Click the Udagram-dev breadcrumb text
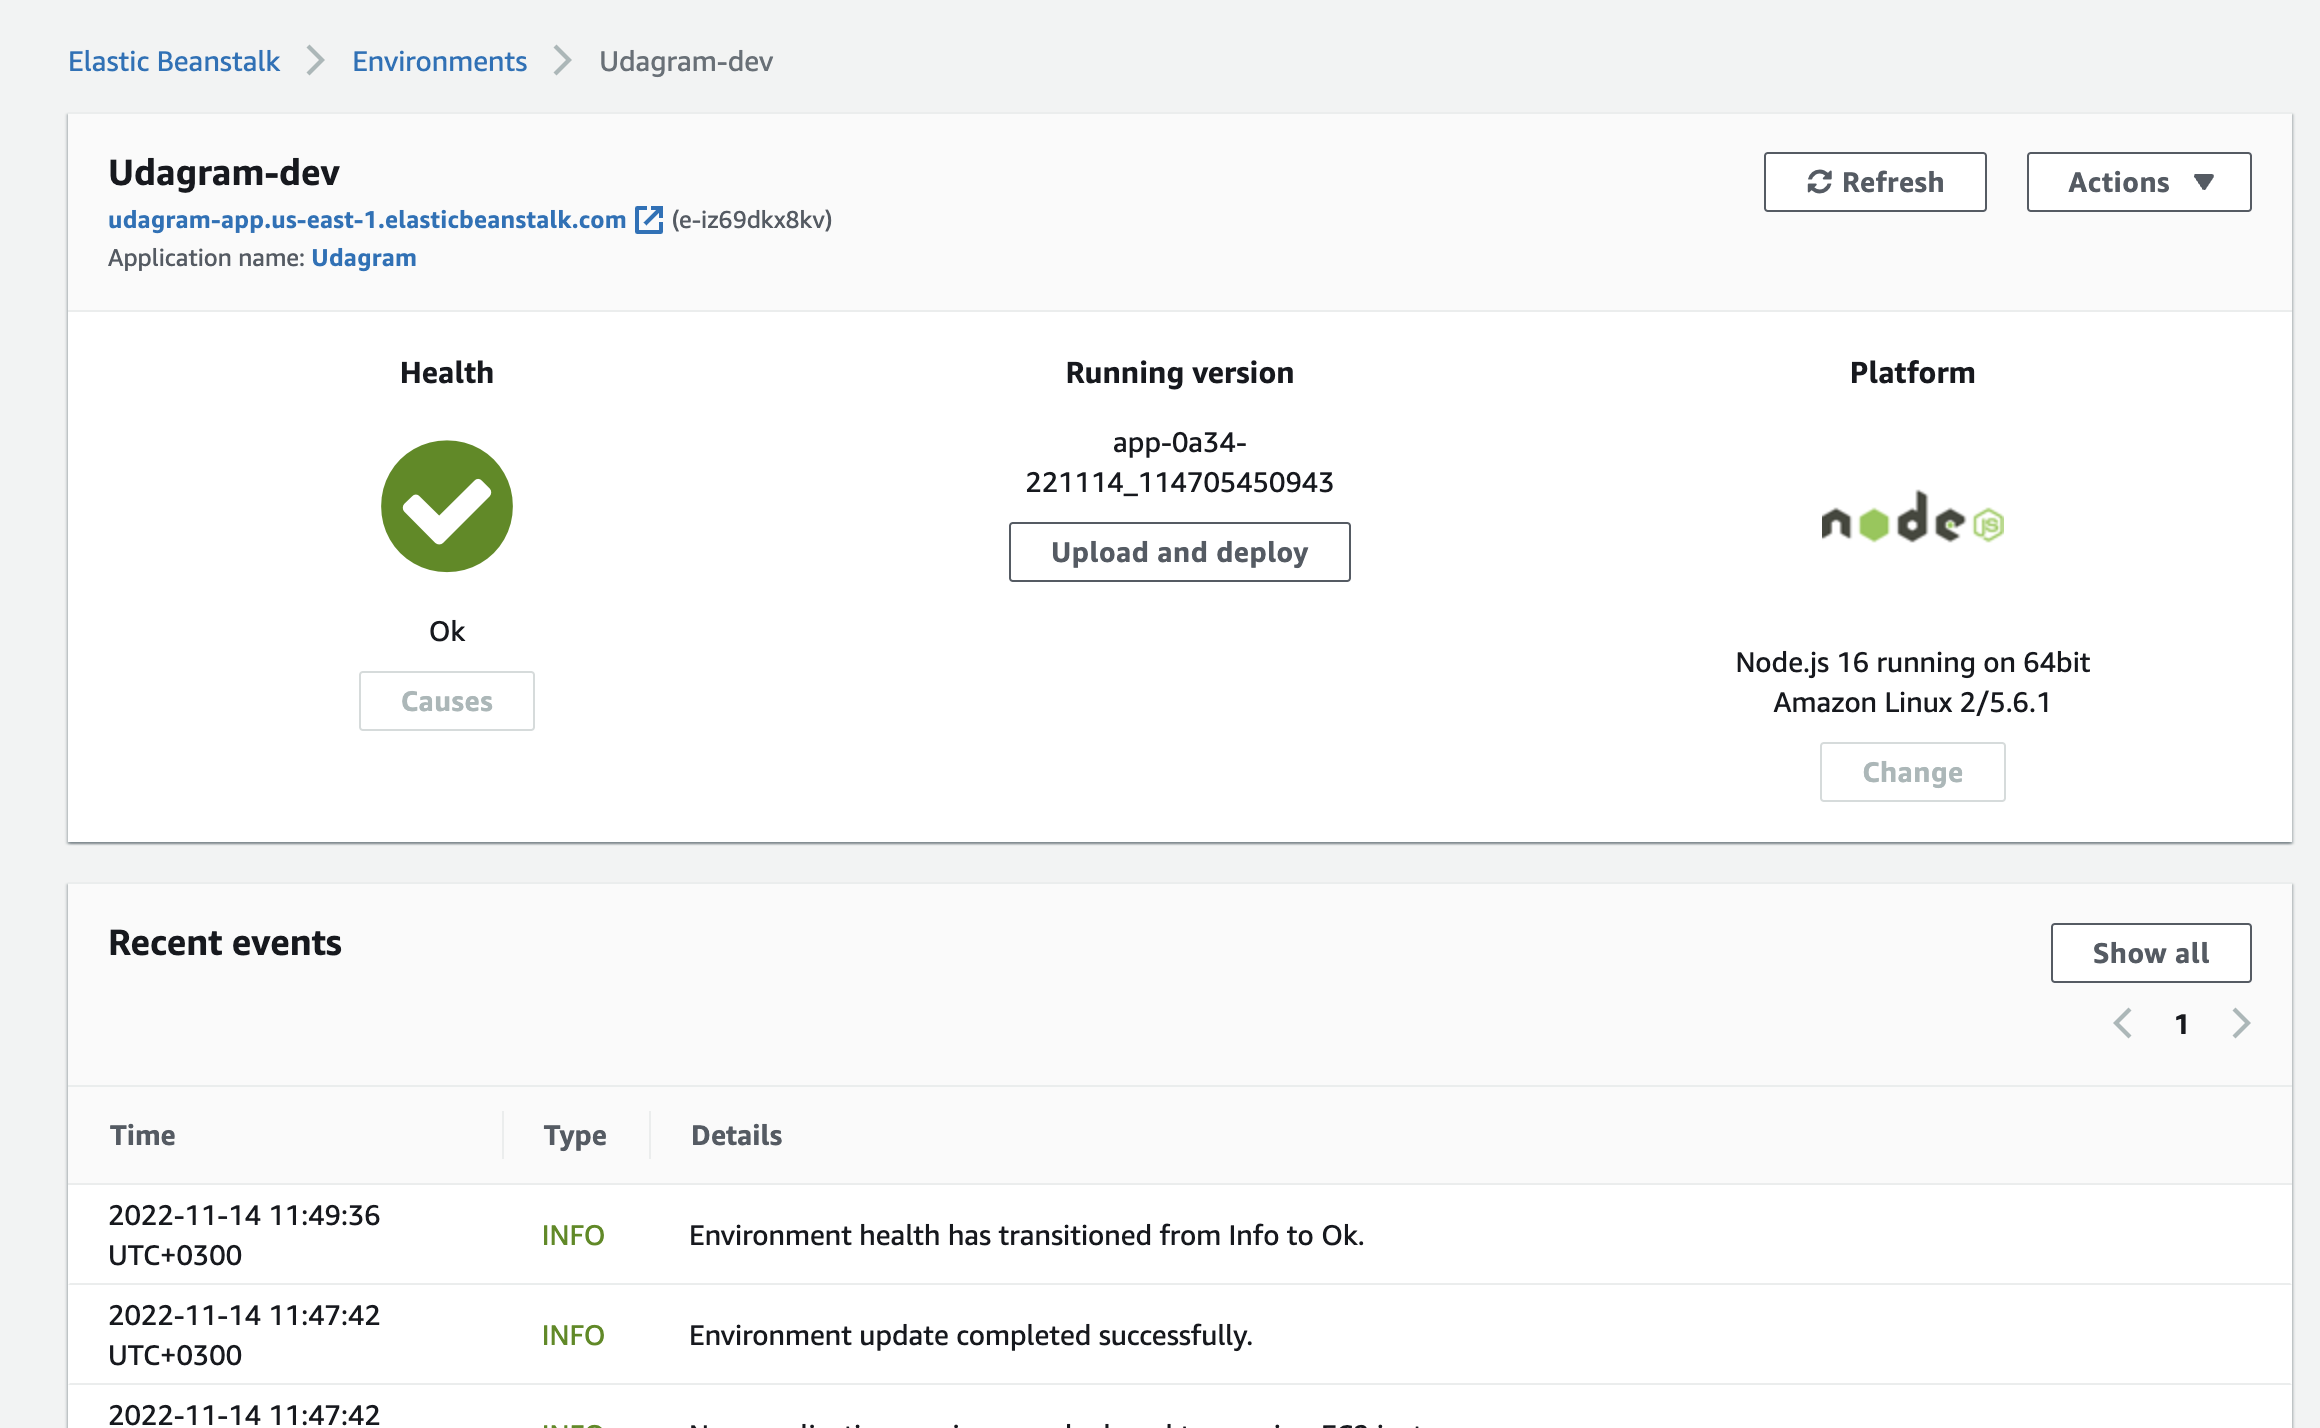Viewport: 2320px width, 1428px height. [x=686, y=61]
